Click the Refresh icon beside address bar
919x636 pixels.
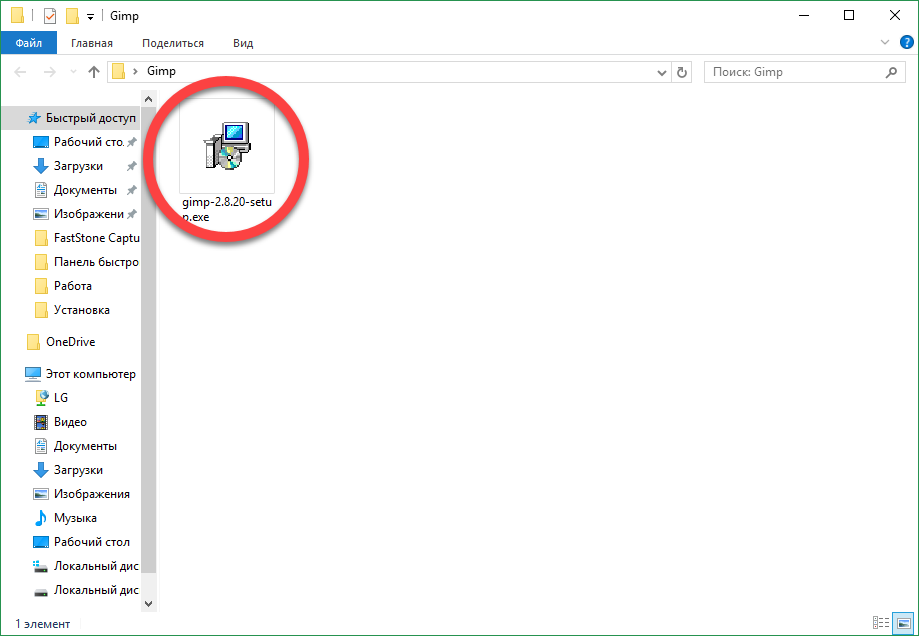[683, 72]
